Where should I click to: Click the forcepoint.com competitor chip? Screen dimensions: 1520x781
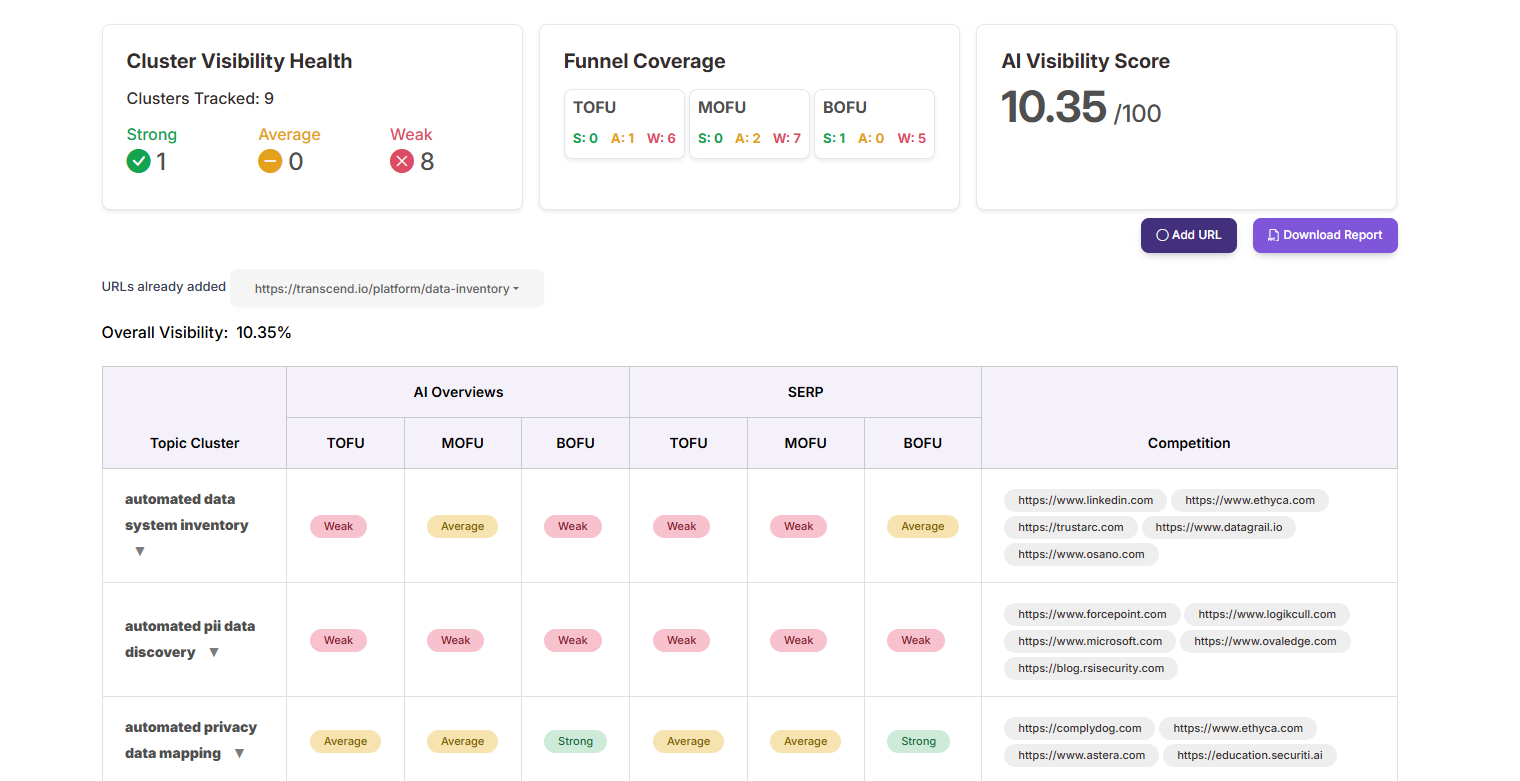click(1092, 614)
